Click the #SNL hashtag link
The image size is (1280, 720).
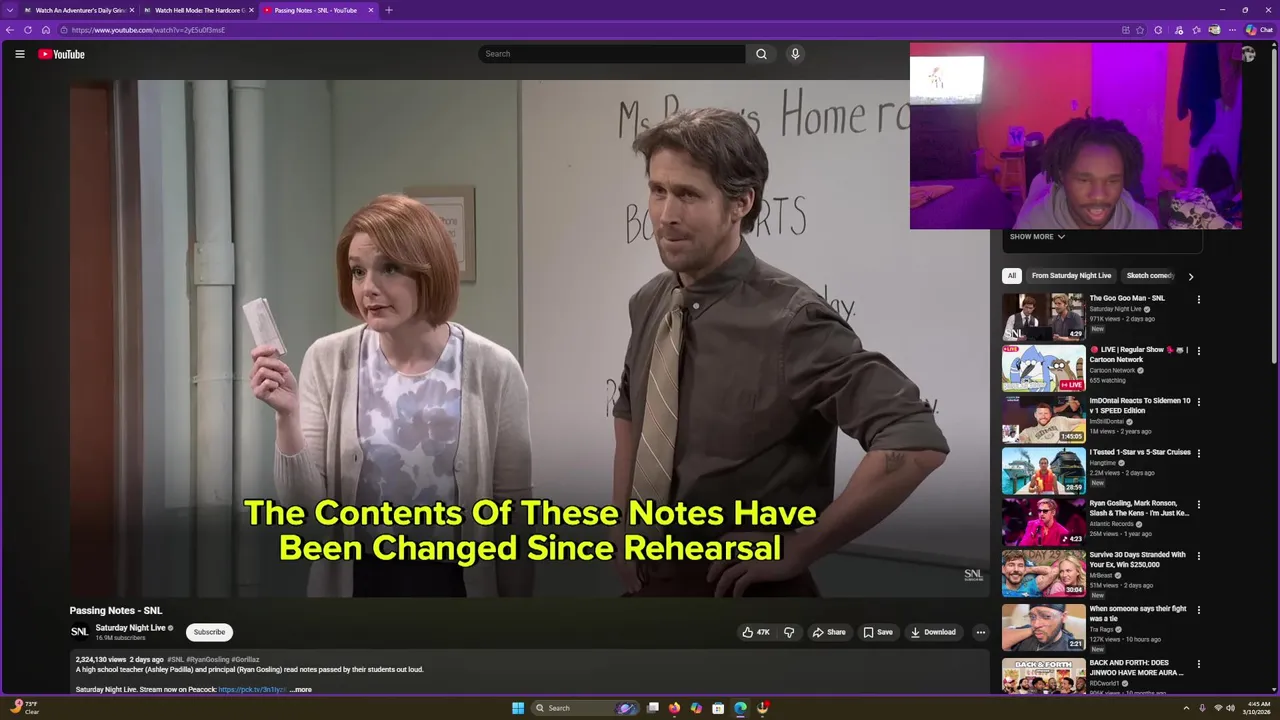175,660
